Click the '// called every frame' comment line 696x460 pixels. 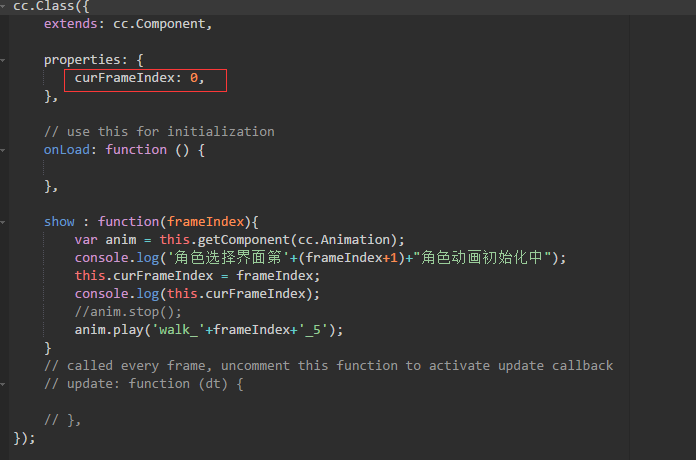pyautogui.click(x=328, y=366)
